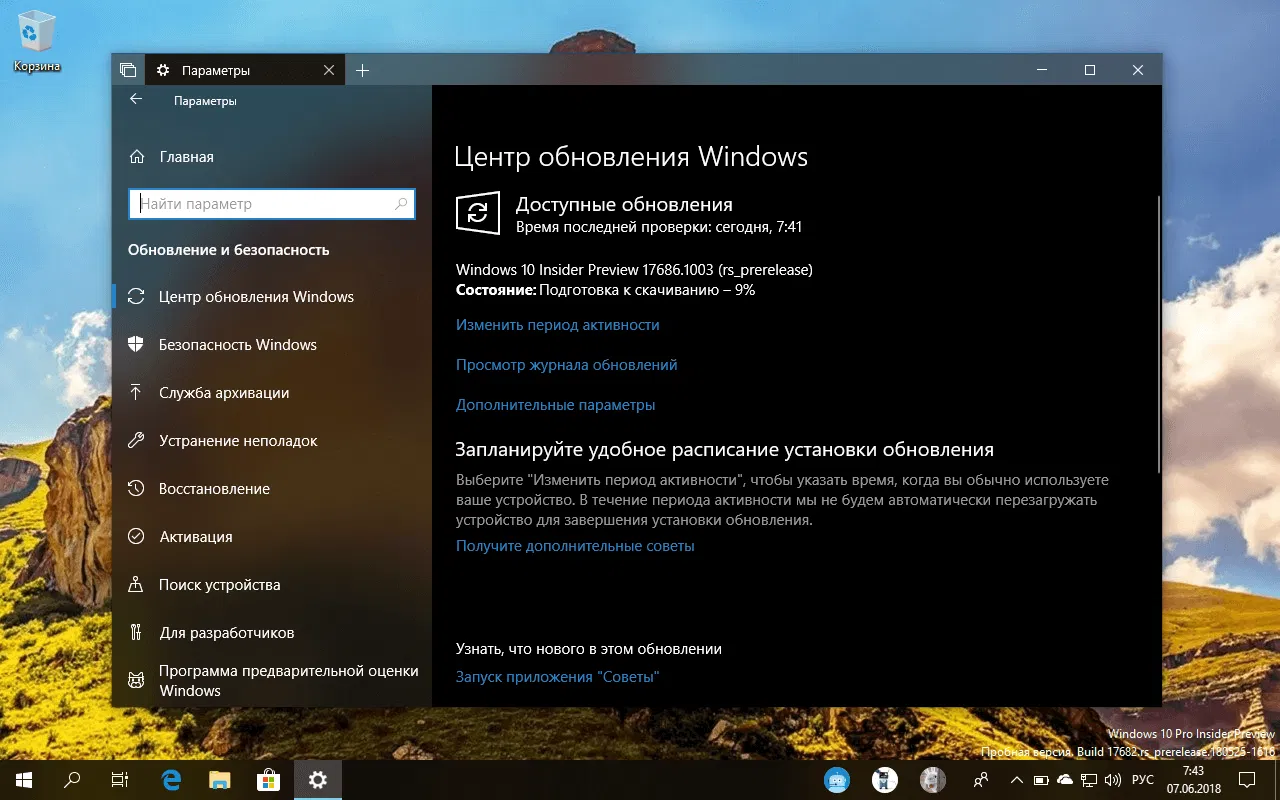
Task: Open the Служба архивации icon
Action: point(138,392)
